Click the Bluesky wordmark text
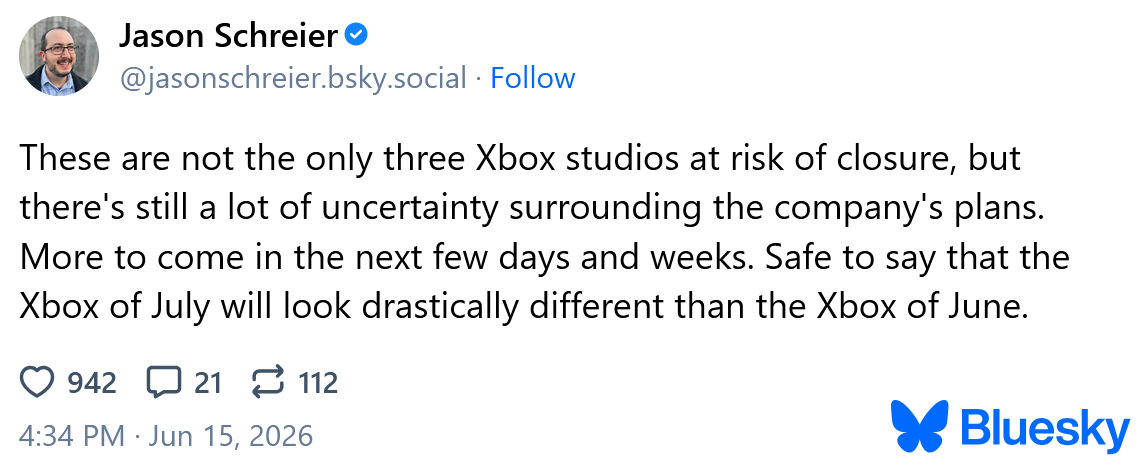Image resolution: width=1145 pixels, height=475 pixels. (x=1045, y=428)
